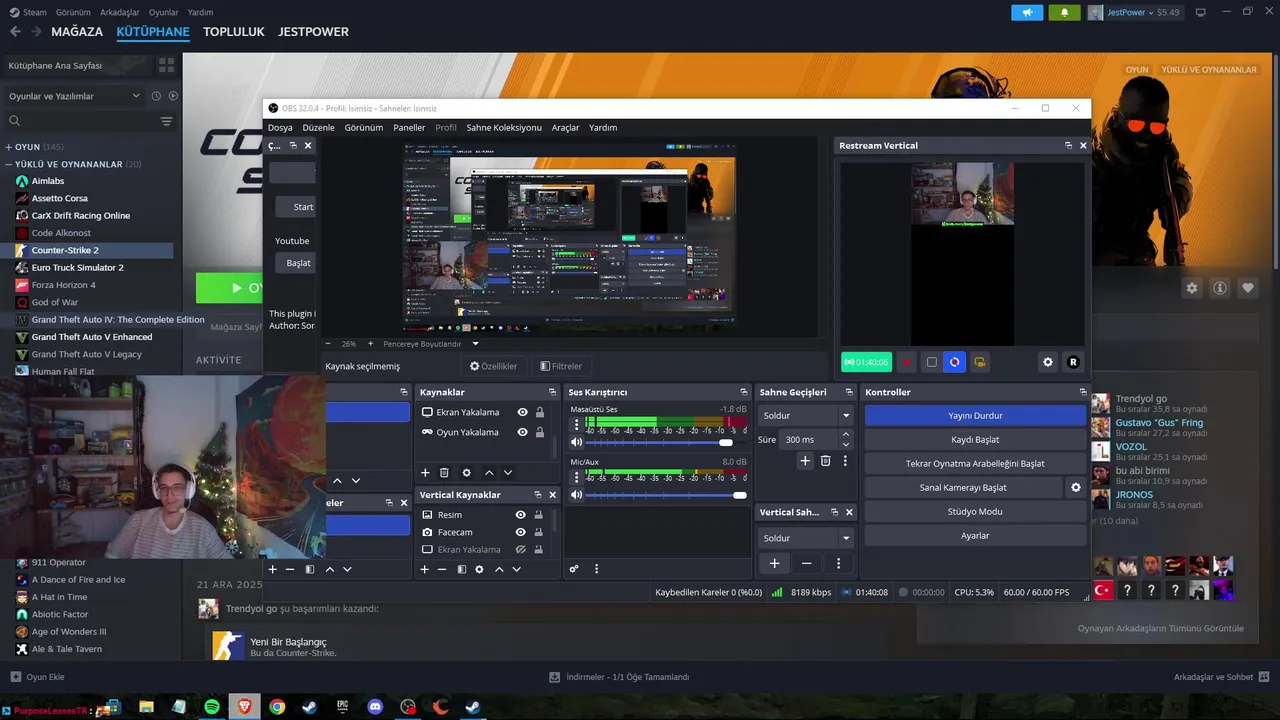The image size is (1280, 720).
Task: Open Paneller menu in OBS
Action: [x=409, y=127]
